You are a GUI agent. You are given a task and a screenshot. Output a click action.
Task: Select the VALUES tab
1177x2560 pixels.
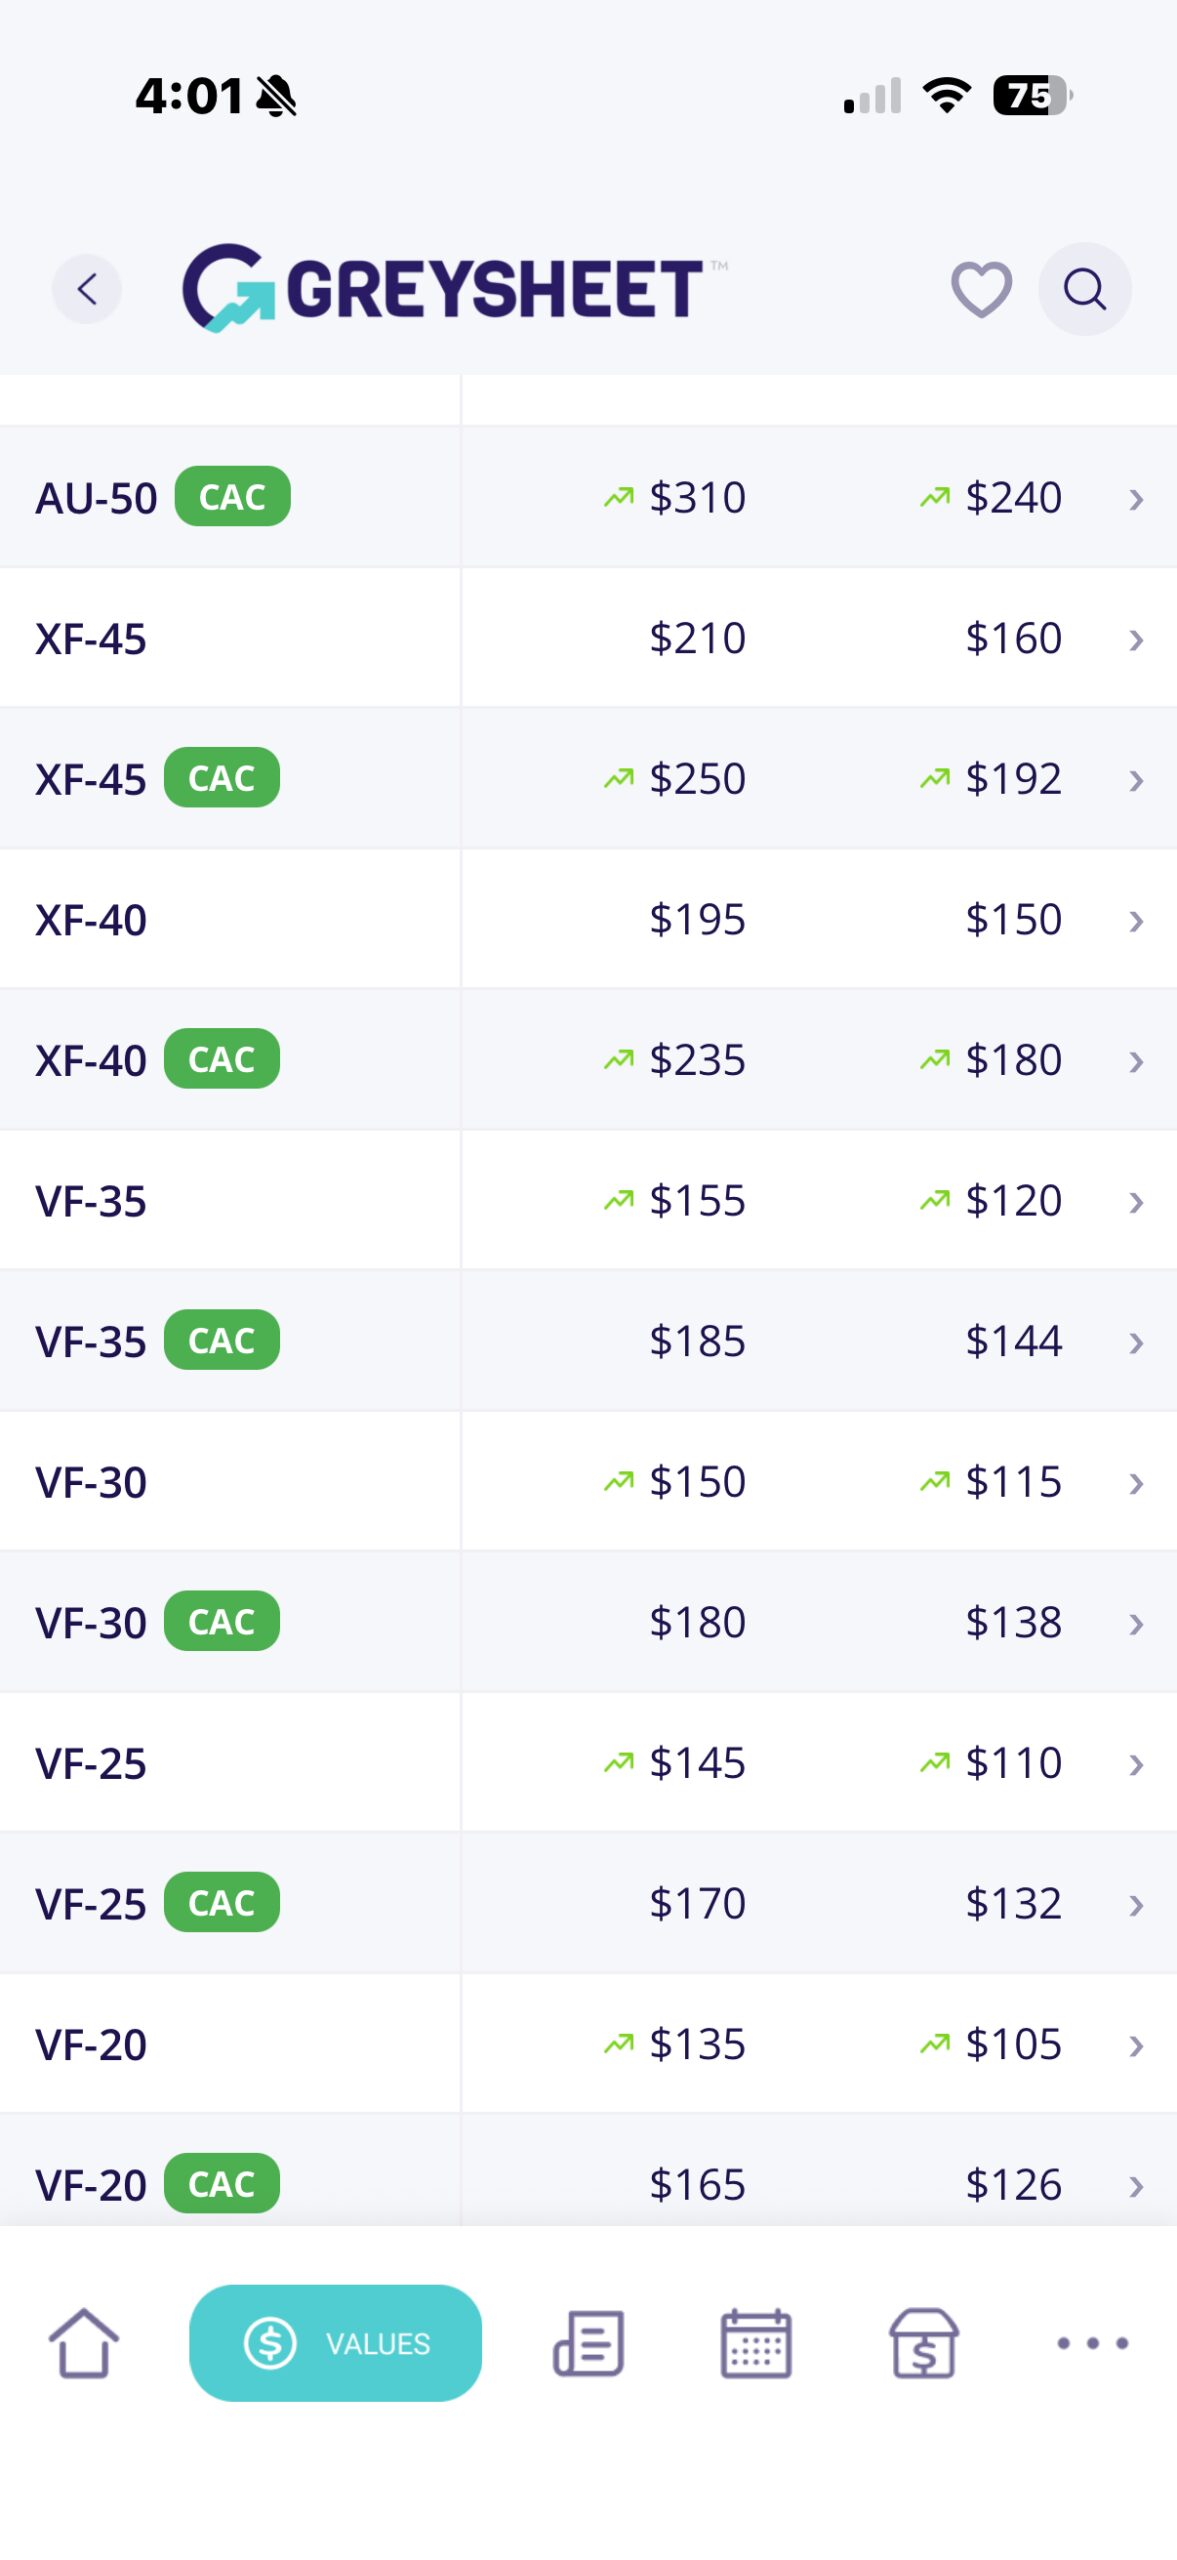click(x=336, y=2342)
